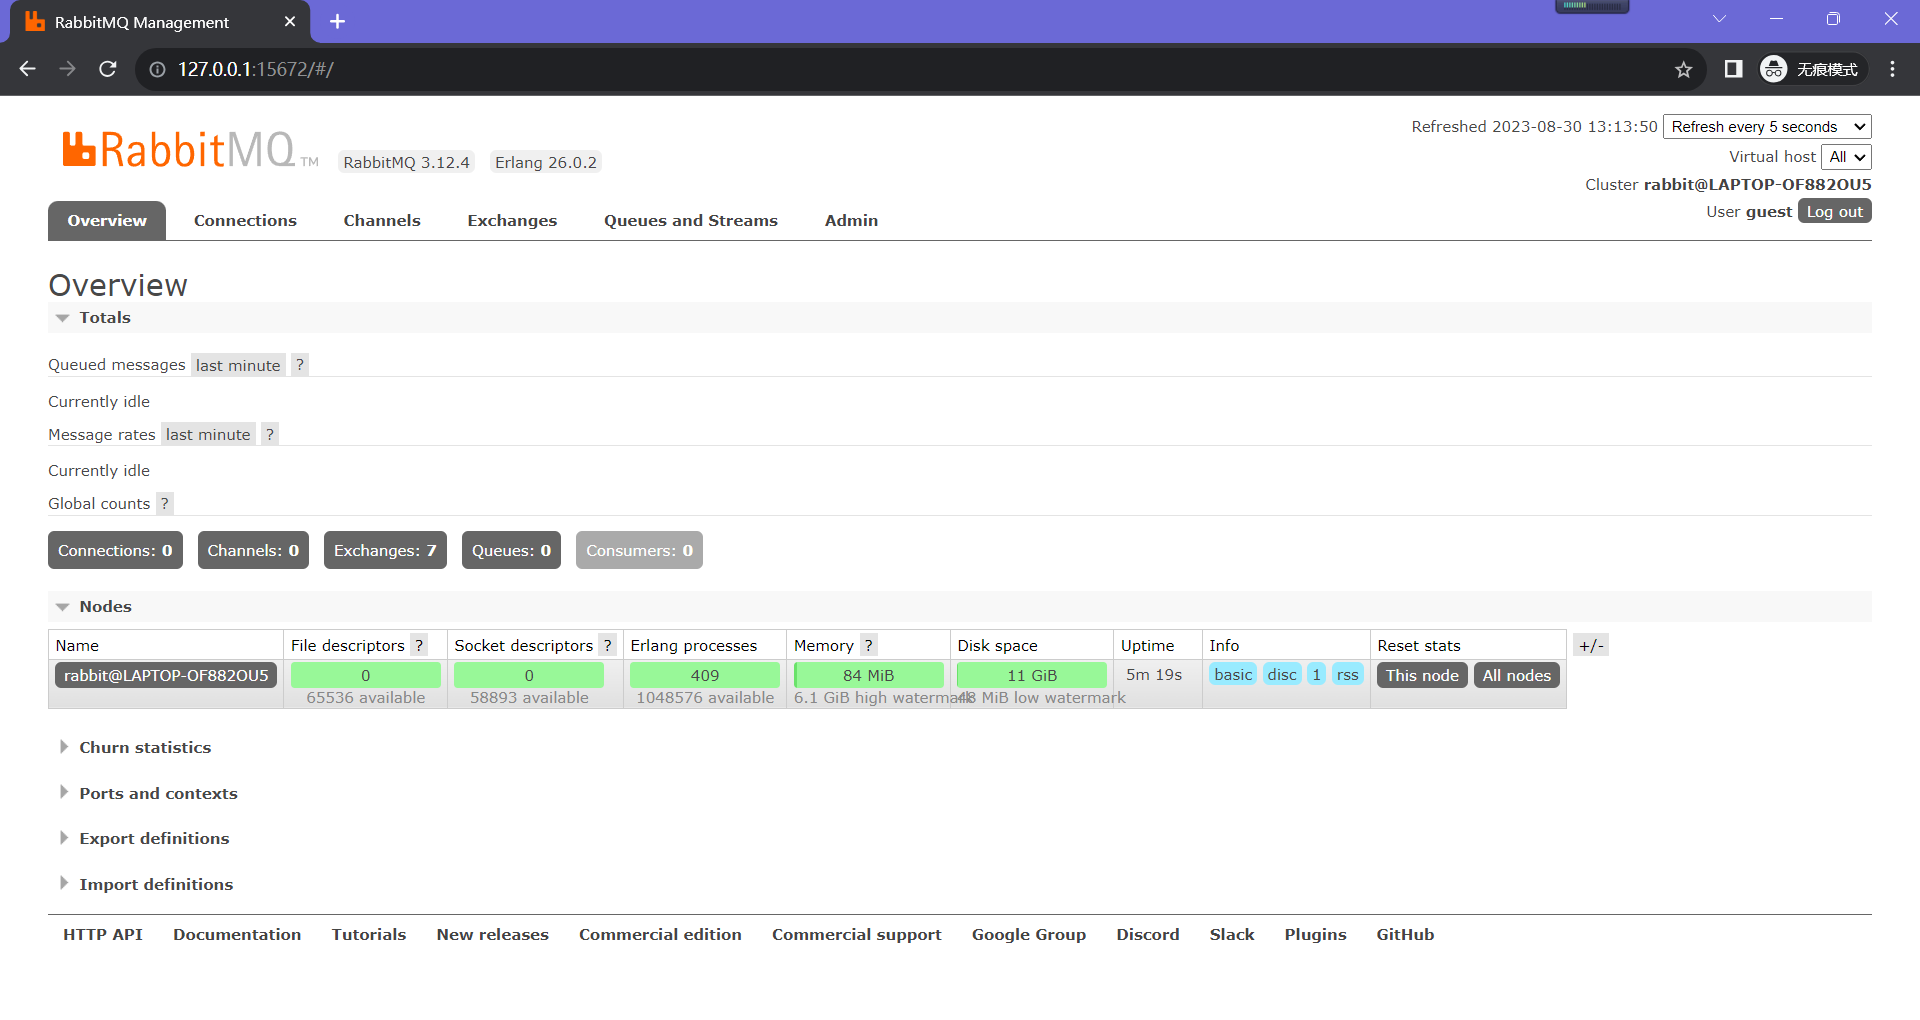This screenshot has height=1020, width=1920.
Task: Open the Commercial edition footer link
Action: point(660,934)
